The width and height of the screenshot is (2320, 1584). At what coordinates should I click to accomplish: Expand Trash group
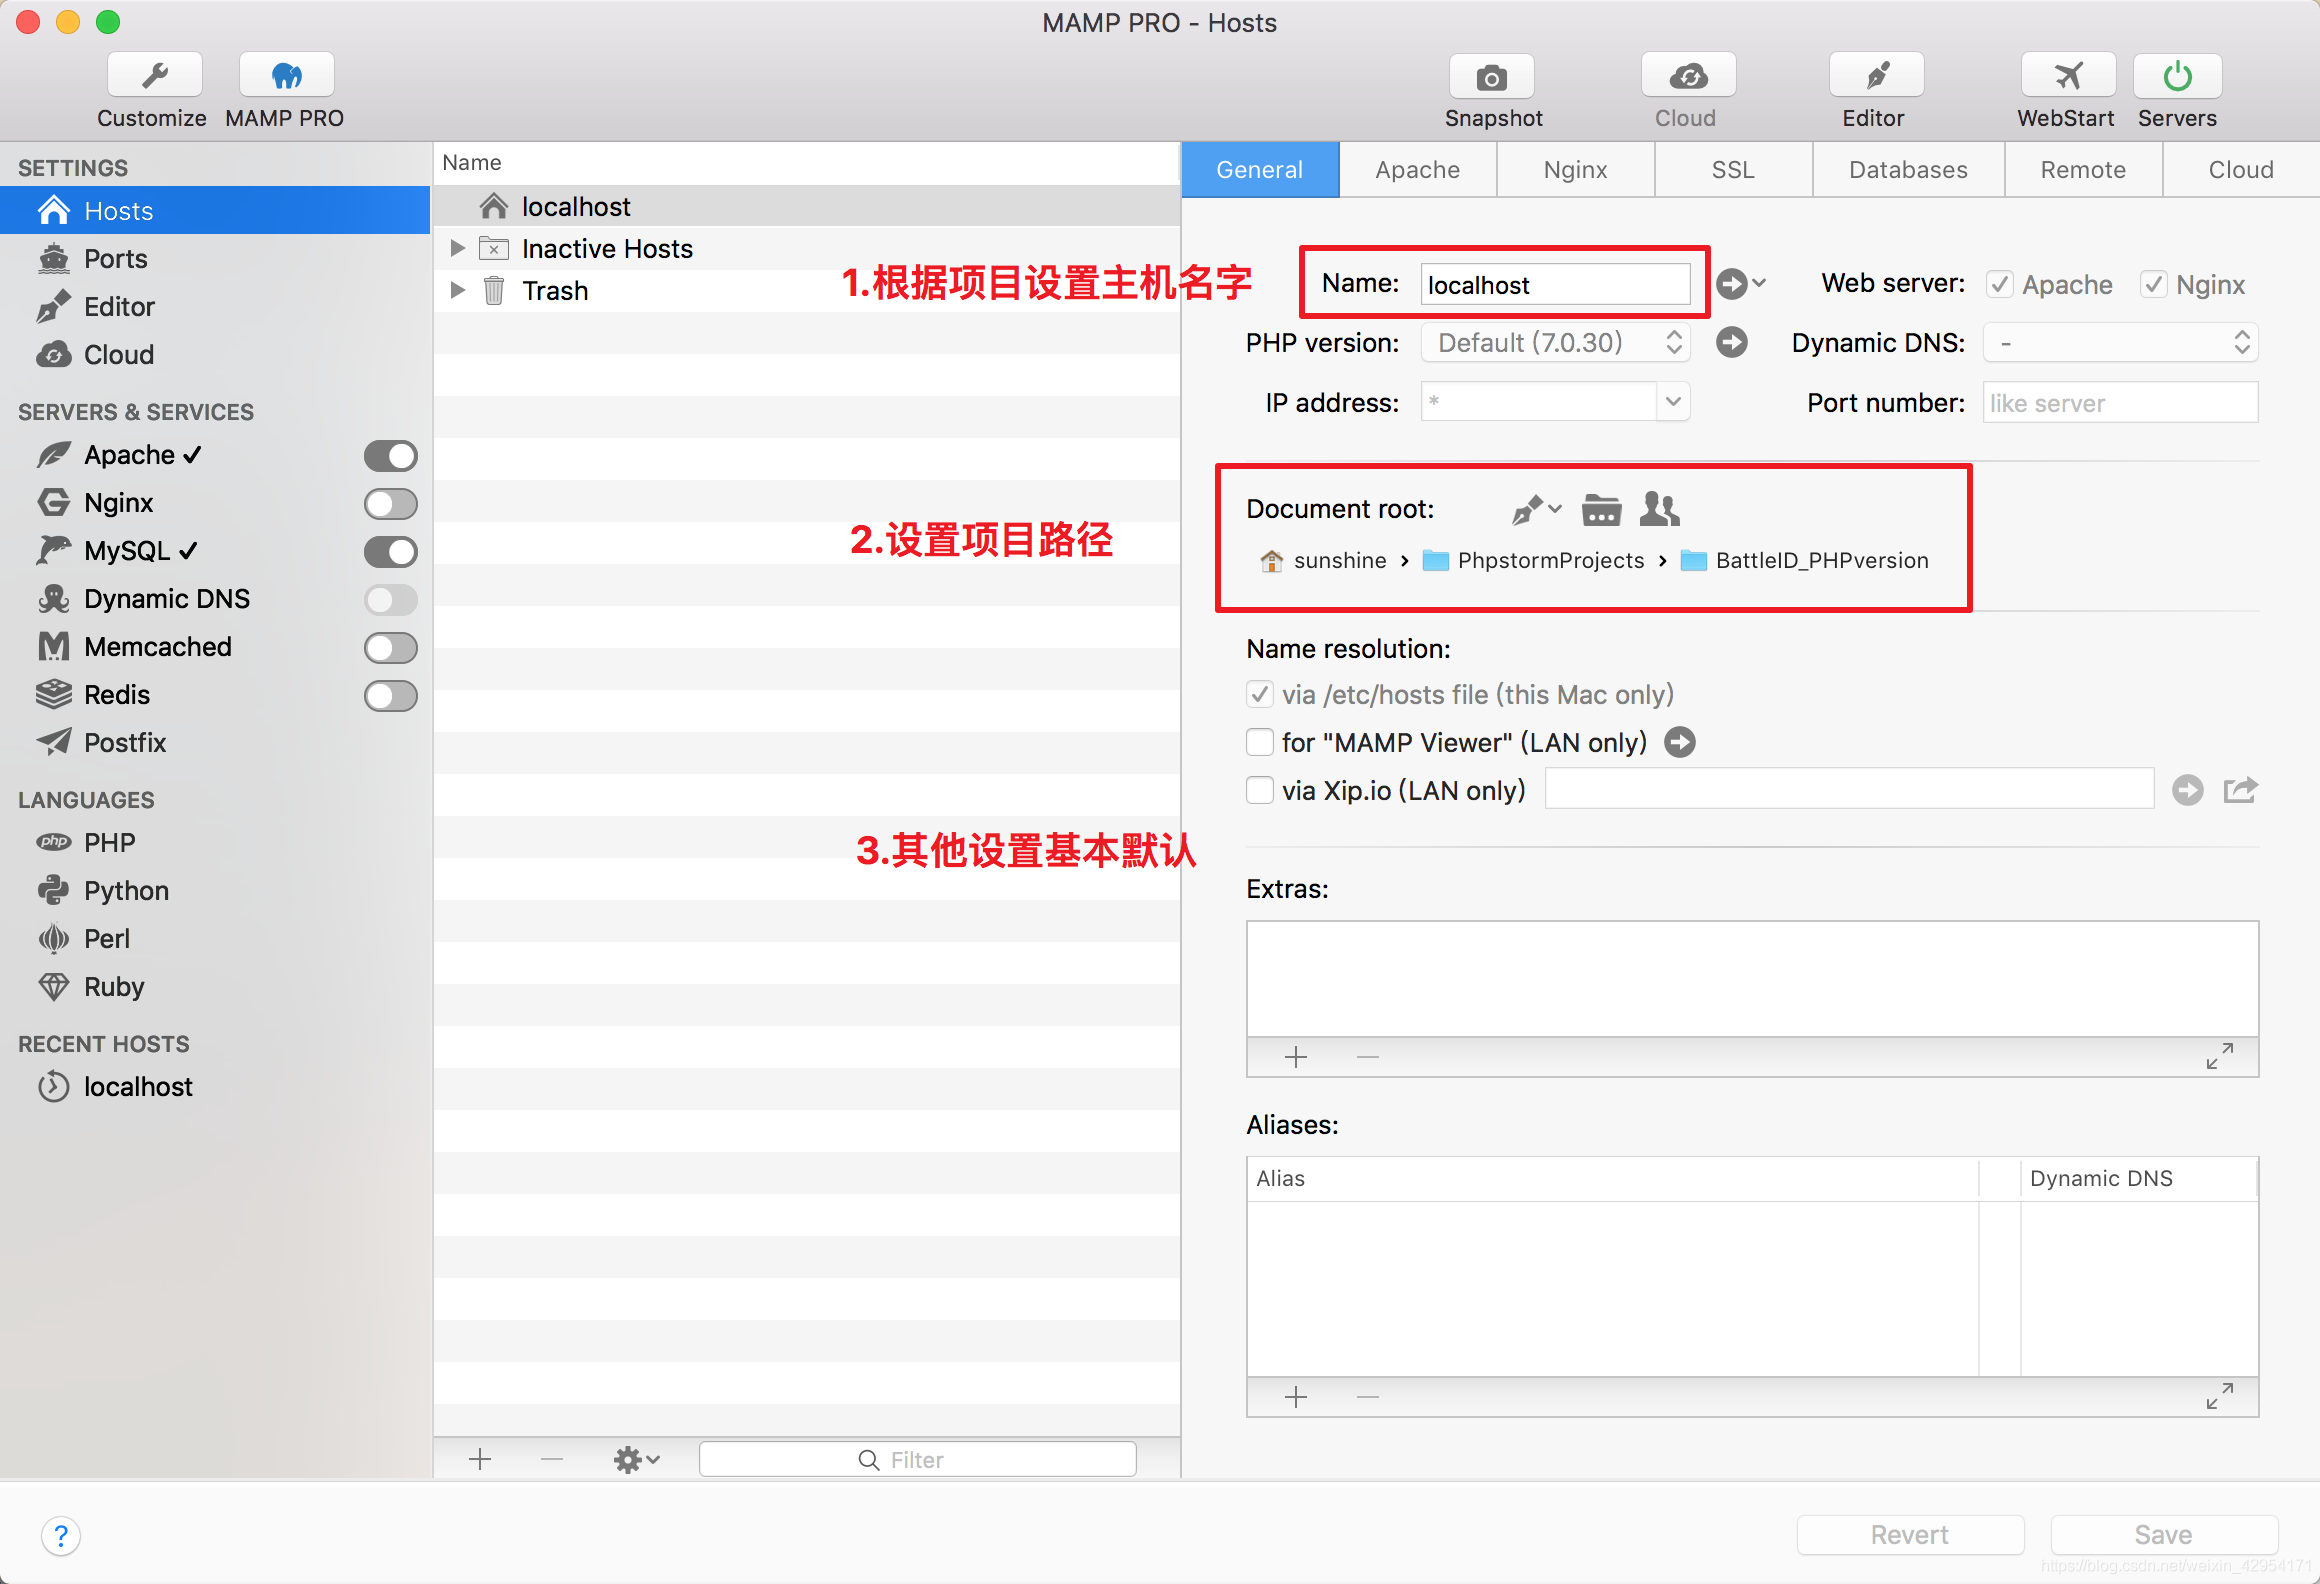tap(458, 290)
